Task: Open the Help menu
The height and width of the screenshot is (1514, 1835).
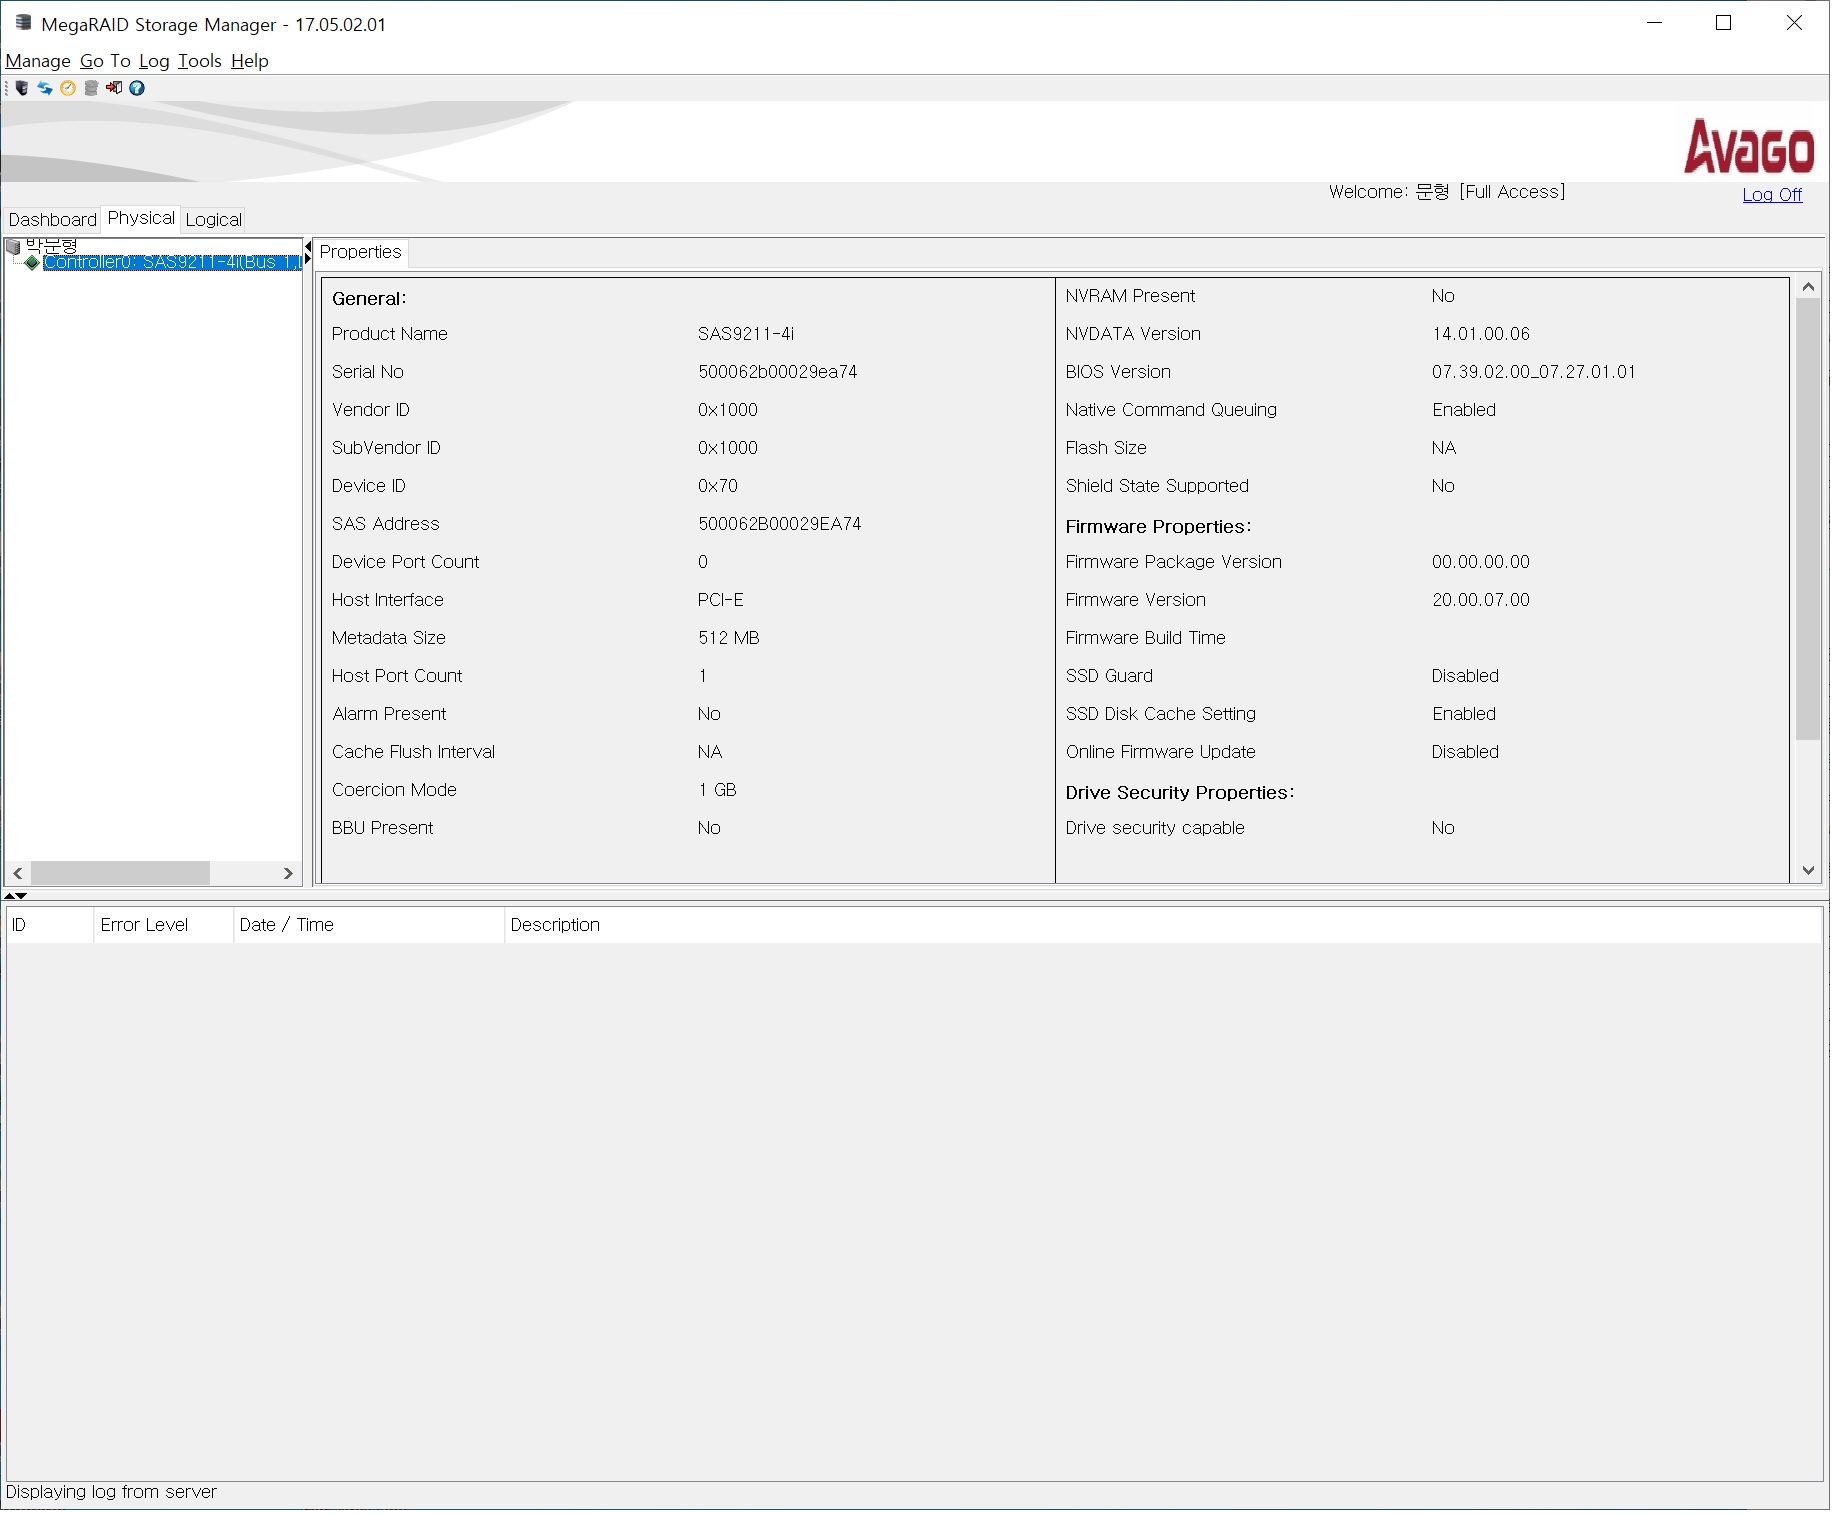Action: (250, 61)
